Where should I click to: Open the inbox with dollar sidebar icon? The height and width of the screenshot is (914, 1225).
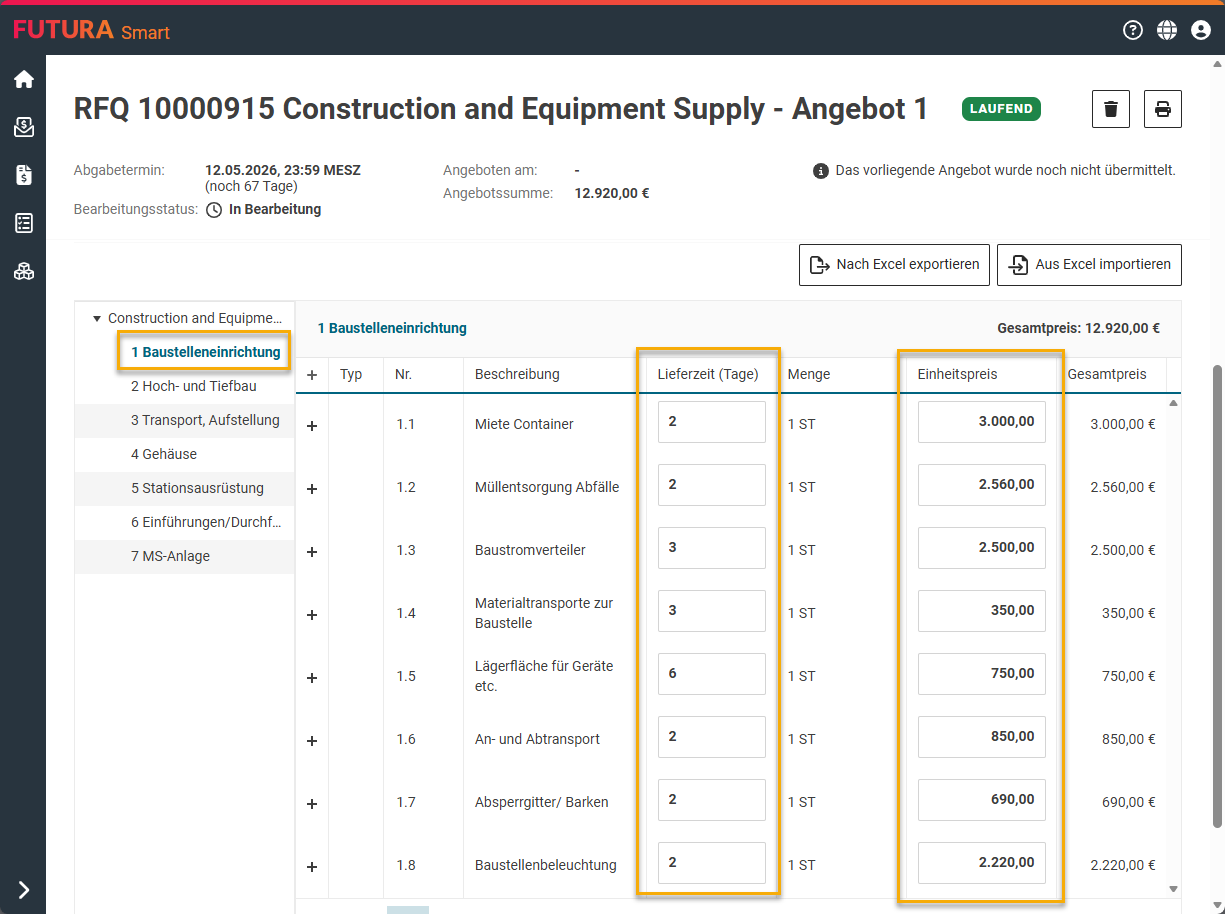[x=23, y=128]
